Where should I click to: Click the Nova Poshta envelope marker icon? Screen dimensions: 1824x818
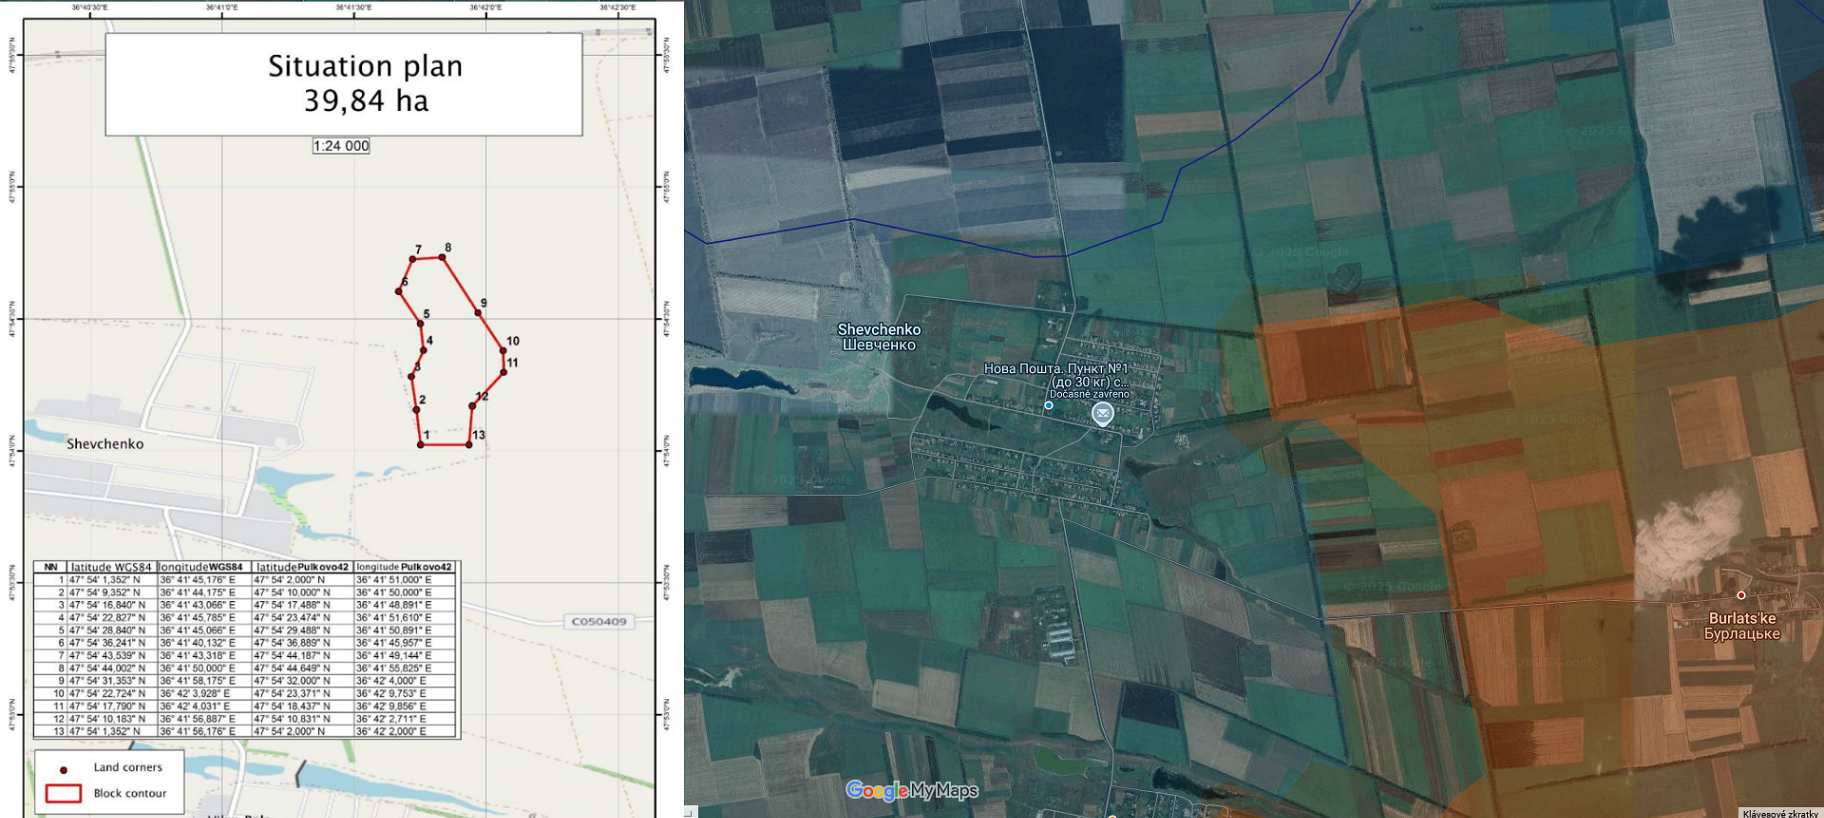click(1102, 413)
